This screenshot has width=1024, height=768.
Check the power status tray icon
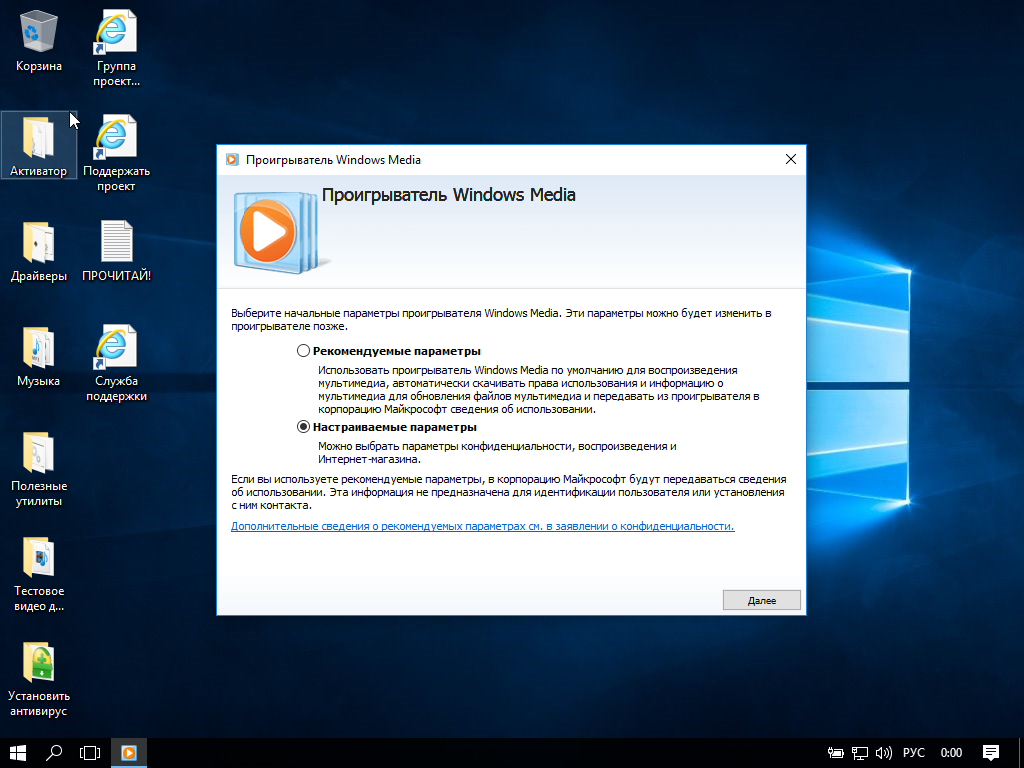pos(835,753)
